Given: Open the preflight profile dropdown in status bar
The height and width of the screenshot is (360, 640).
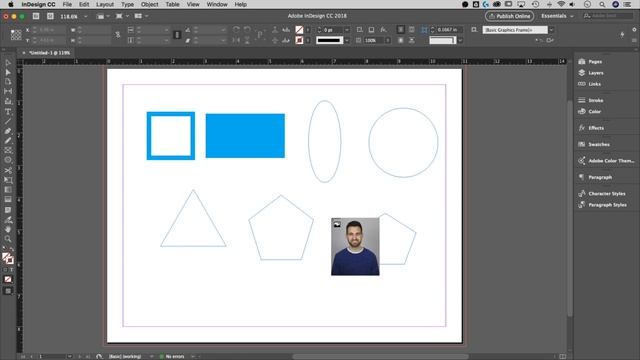Looking at the screenshot, I should (151, 356).
